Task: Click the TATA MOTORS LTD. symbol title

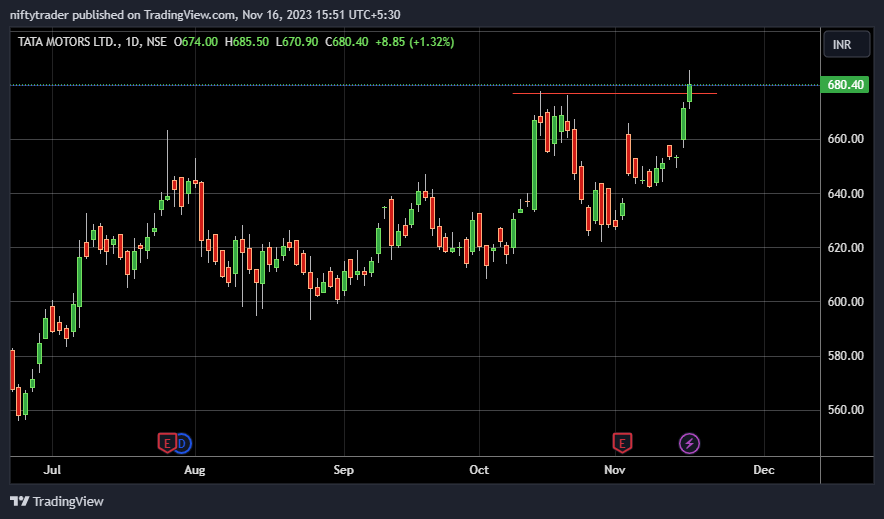Action: pos(68,42)
